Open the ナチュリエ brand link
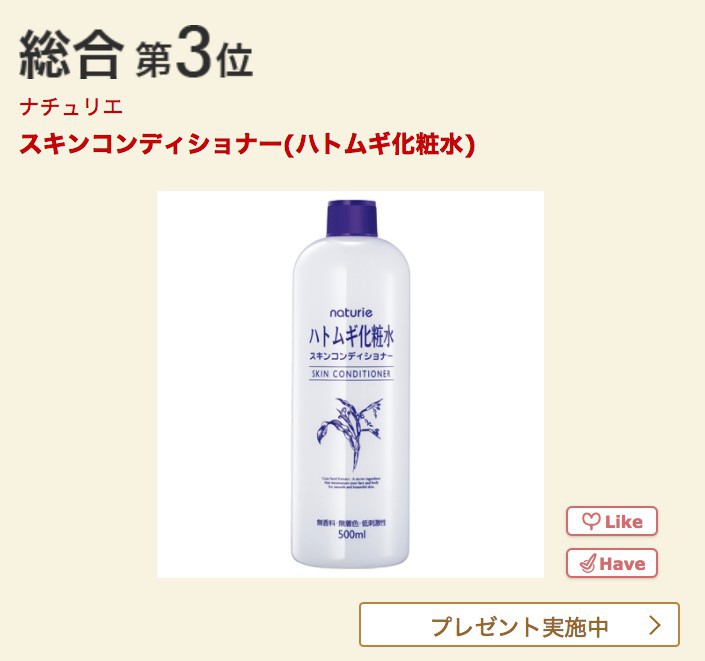The height and width of the screenshot is (661, 705). [71, 107]
